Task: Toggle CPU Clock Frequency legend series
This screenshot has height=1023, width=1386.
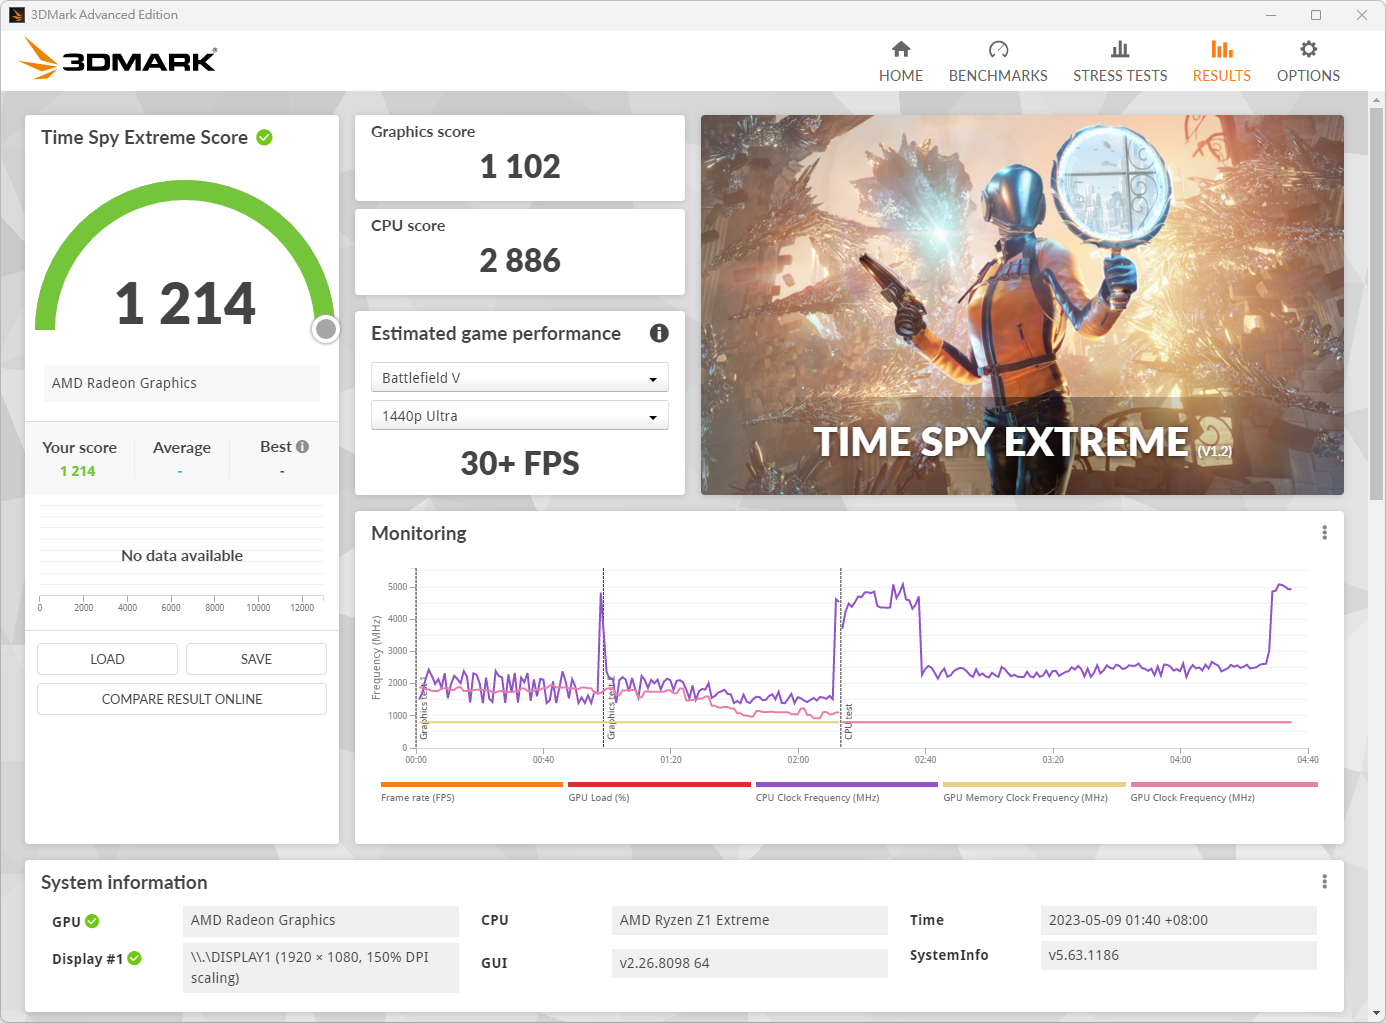Action: click(847, 792)
